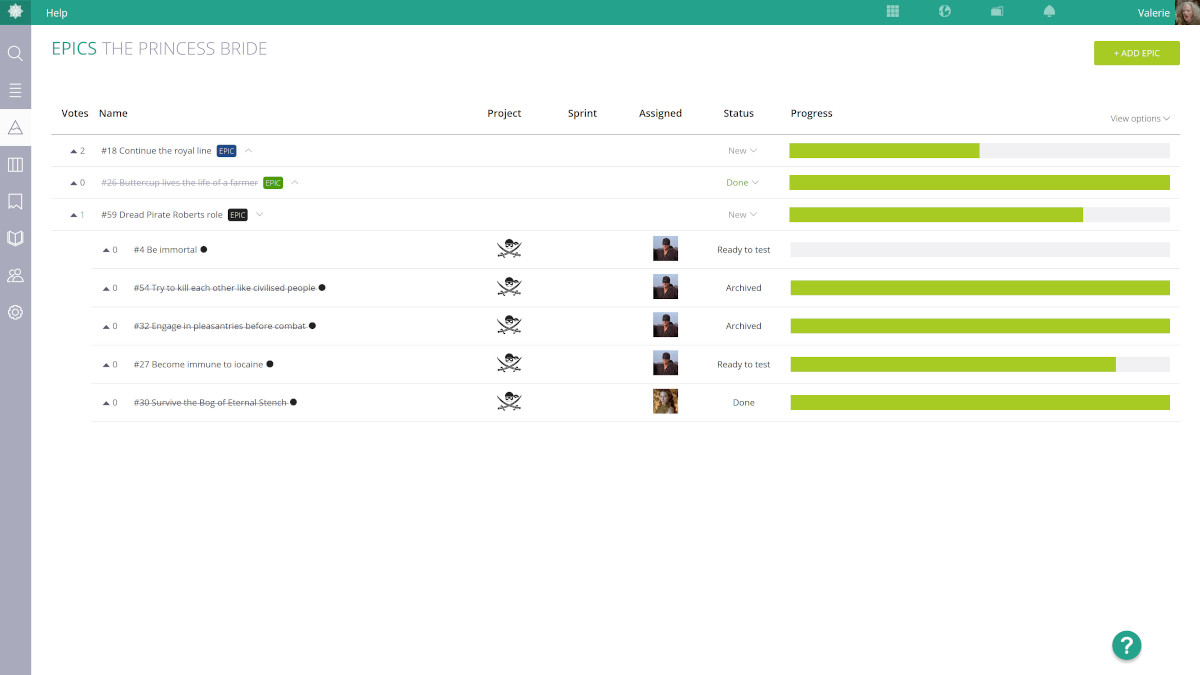This screenshot has height=675, width=1200.
Task: Open #30 Survive the Bog of Eternal Stench
Action: (210, 402)
